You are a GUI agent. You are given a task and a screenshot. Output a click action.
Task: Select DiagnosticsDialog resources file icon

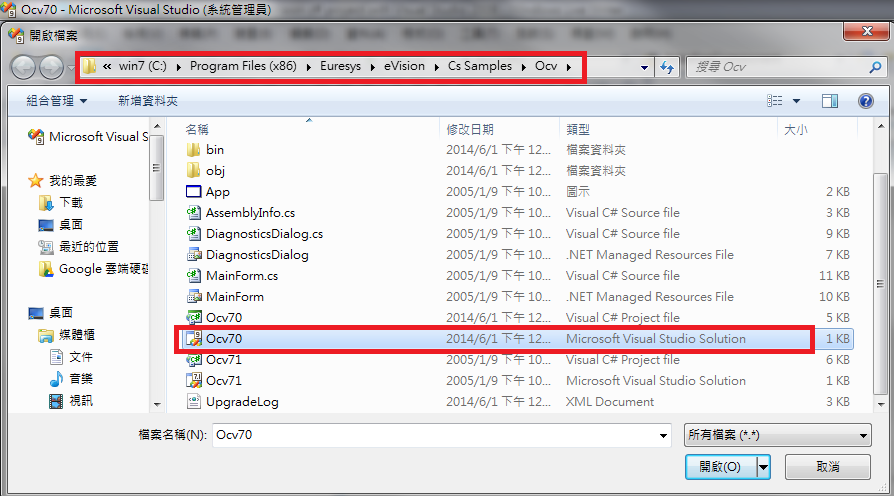tap(194, 255)
